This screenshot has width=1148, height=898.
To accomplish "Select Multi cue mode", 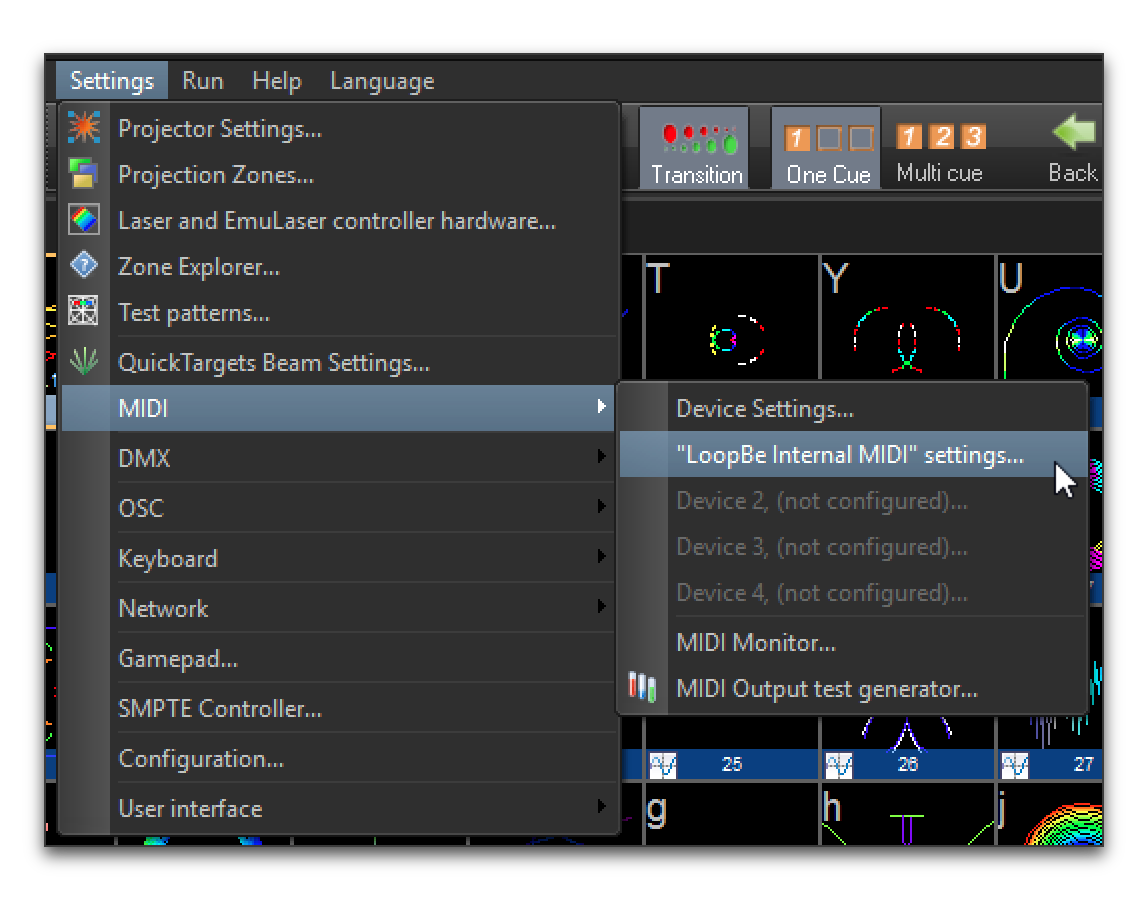I will coord(940,152).
